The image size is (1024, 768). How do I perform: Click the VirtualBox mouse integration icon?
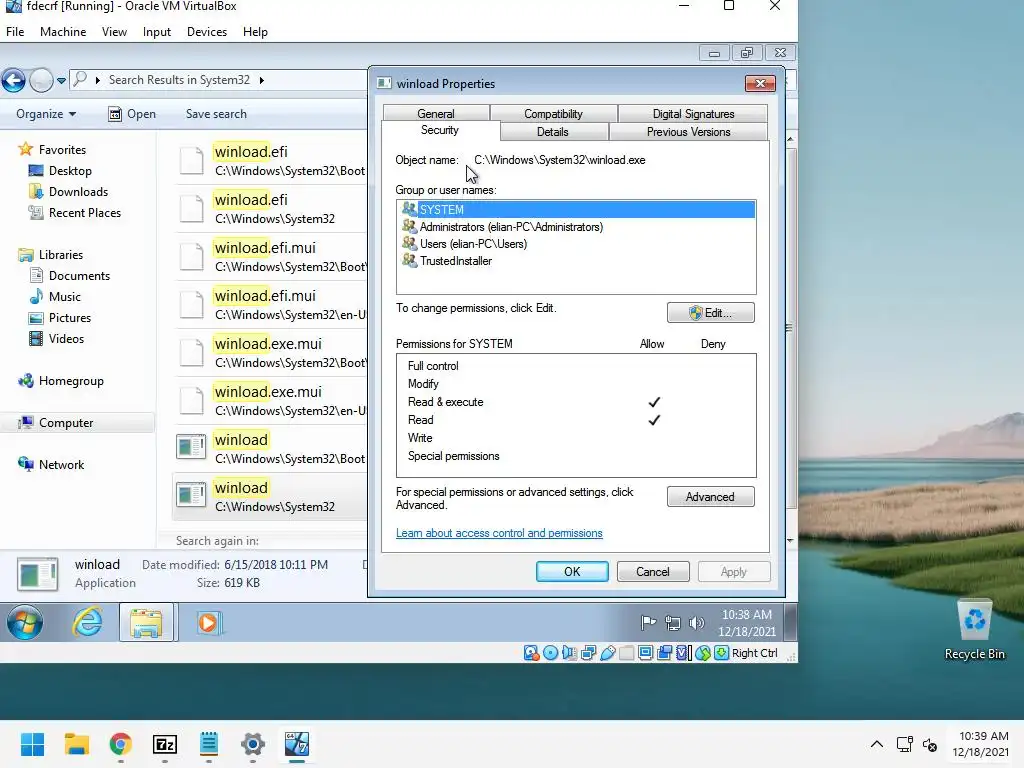point(703,653)
